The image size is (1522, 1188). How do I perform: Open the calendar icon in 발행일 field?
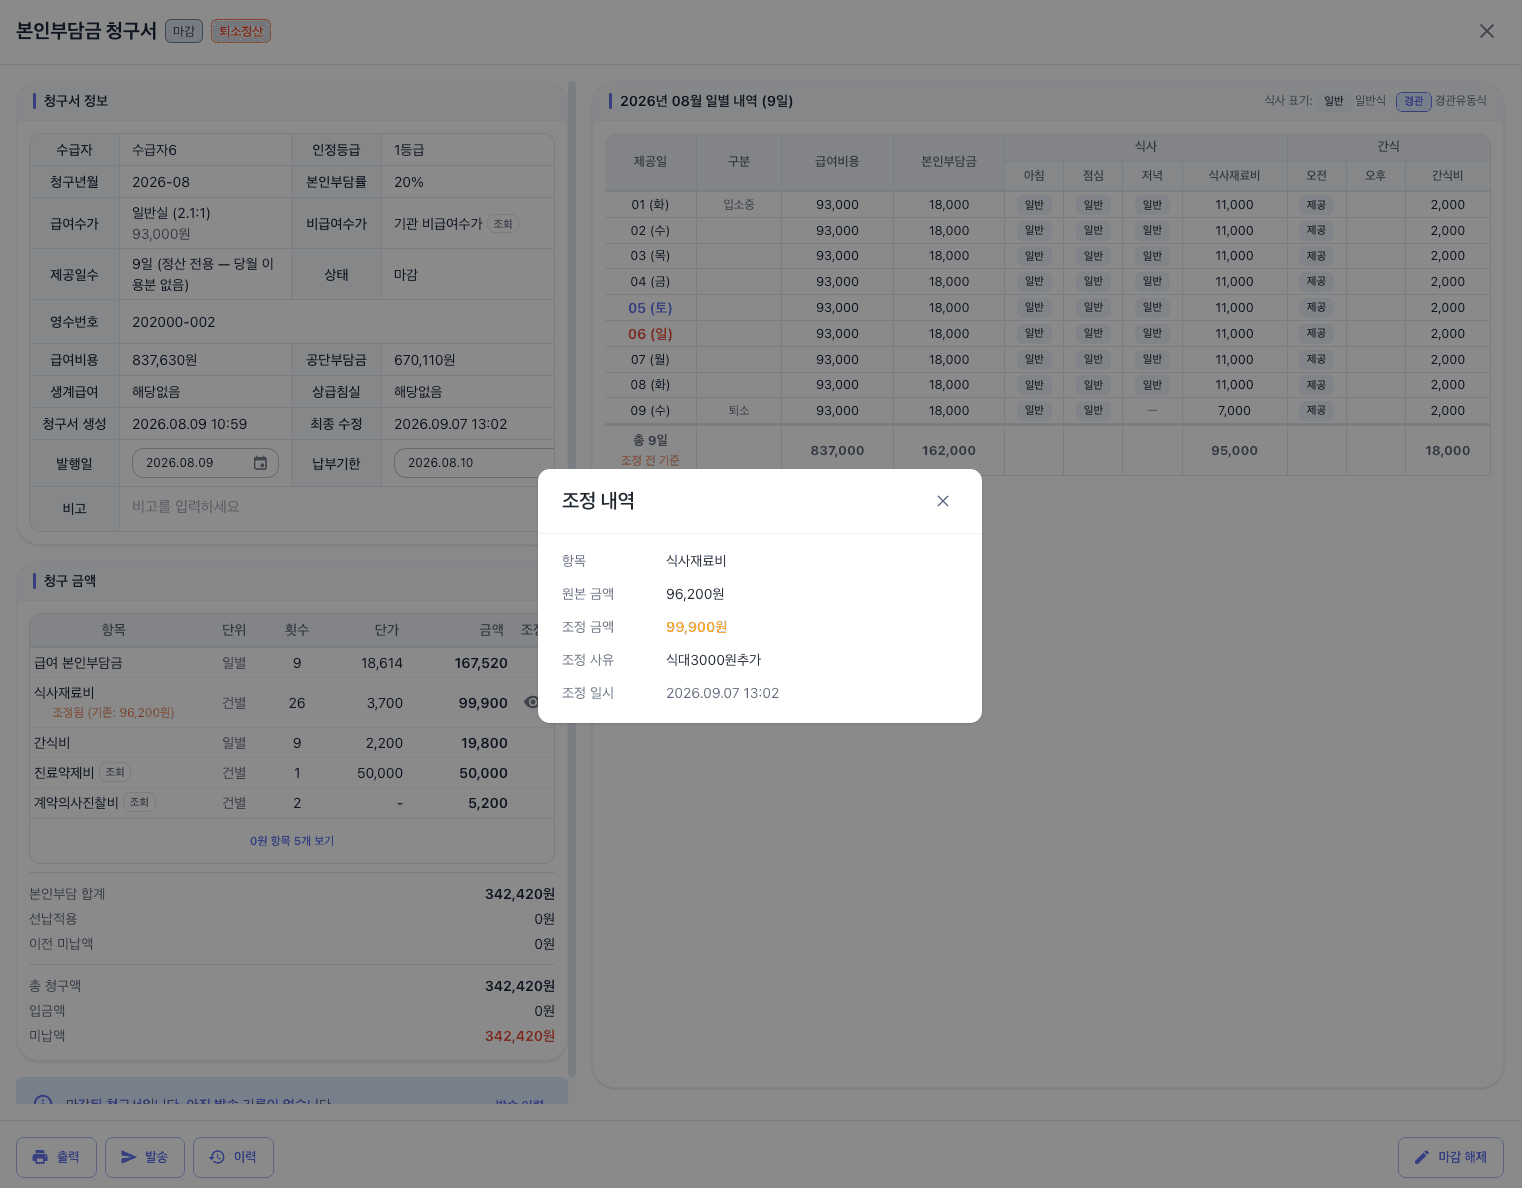click(x=260, y=463)
